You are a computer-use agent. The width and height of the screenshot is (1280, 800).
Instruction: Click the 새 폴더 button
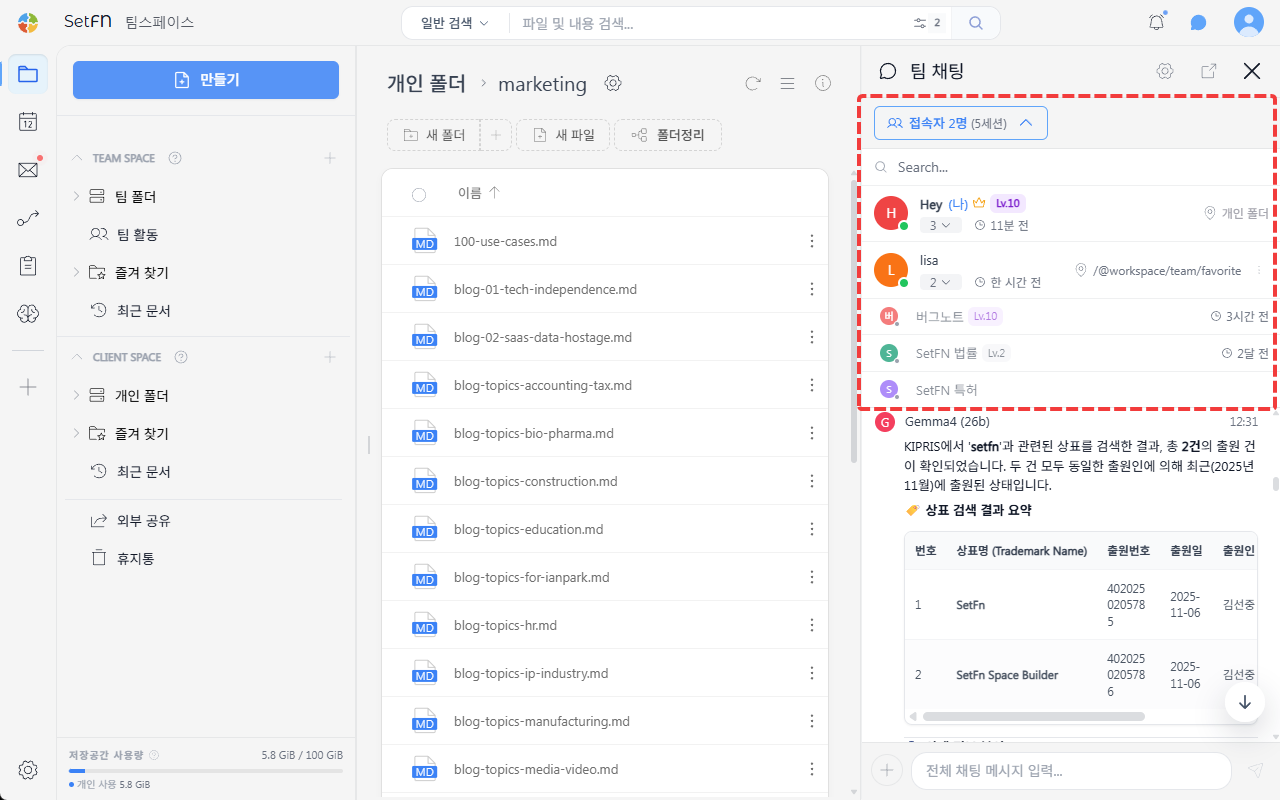click(x=434, y=135)
